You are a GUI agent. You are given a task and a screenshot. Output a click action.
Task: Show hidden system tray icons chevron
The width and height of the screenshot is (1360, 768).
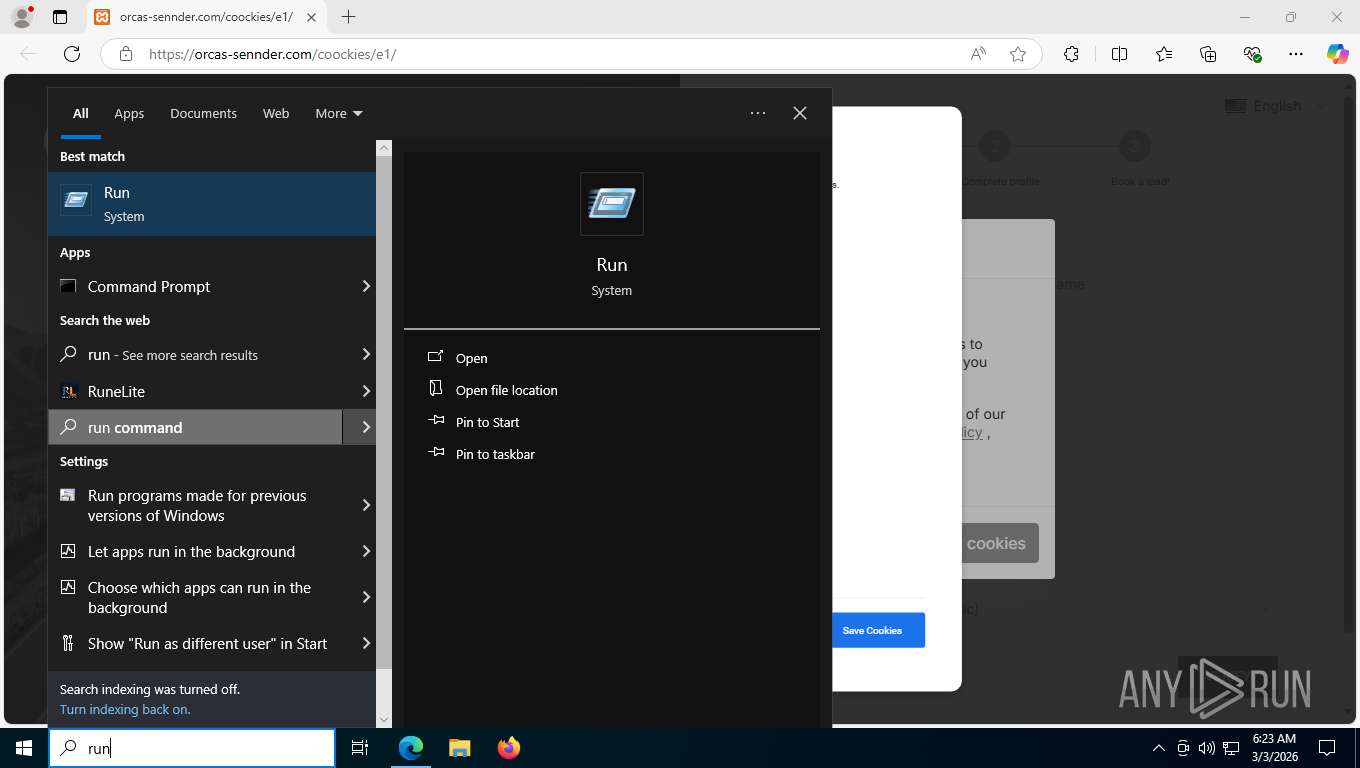pyautogui.click(x=1159, y=747)
